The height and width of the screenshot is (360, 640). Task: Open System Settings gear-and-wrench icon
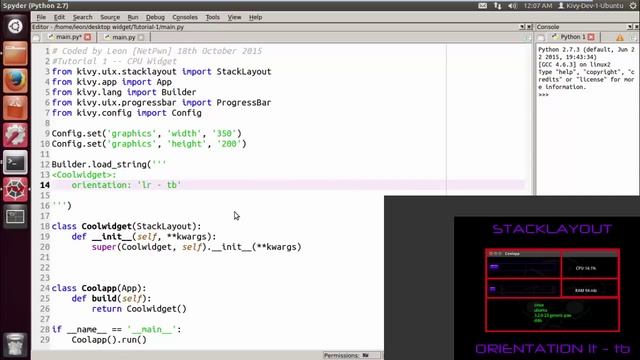point(15,135)
